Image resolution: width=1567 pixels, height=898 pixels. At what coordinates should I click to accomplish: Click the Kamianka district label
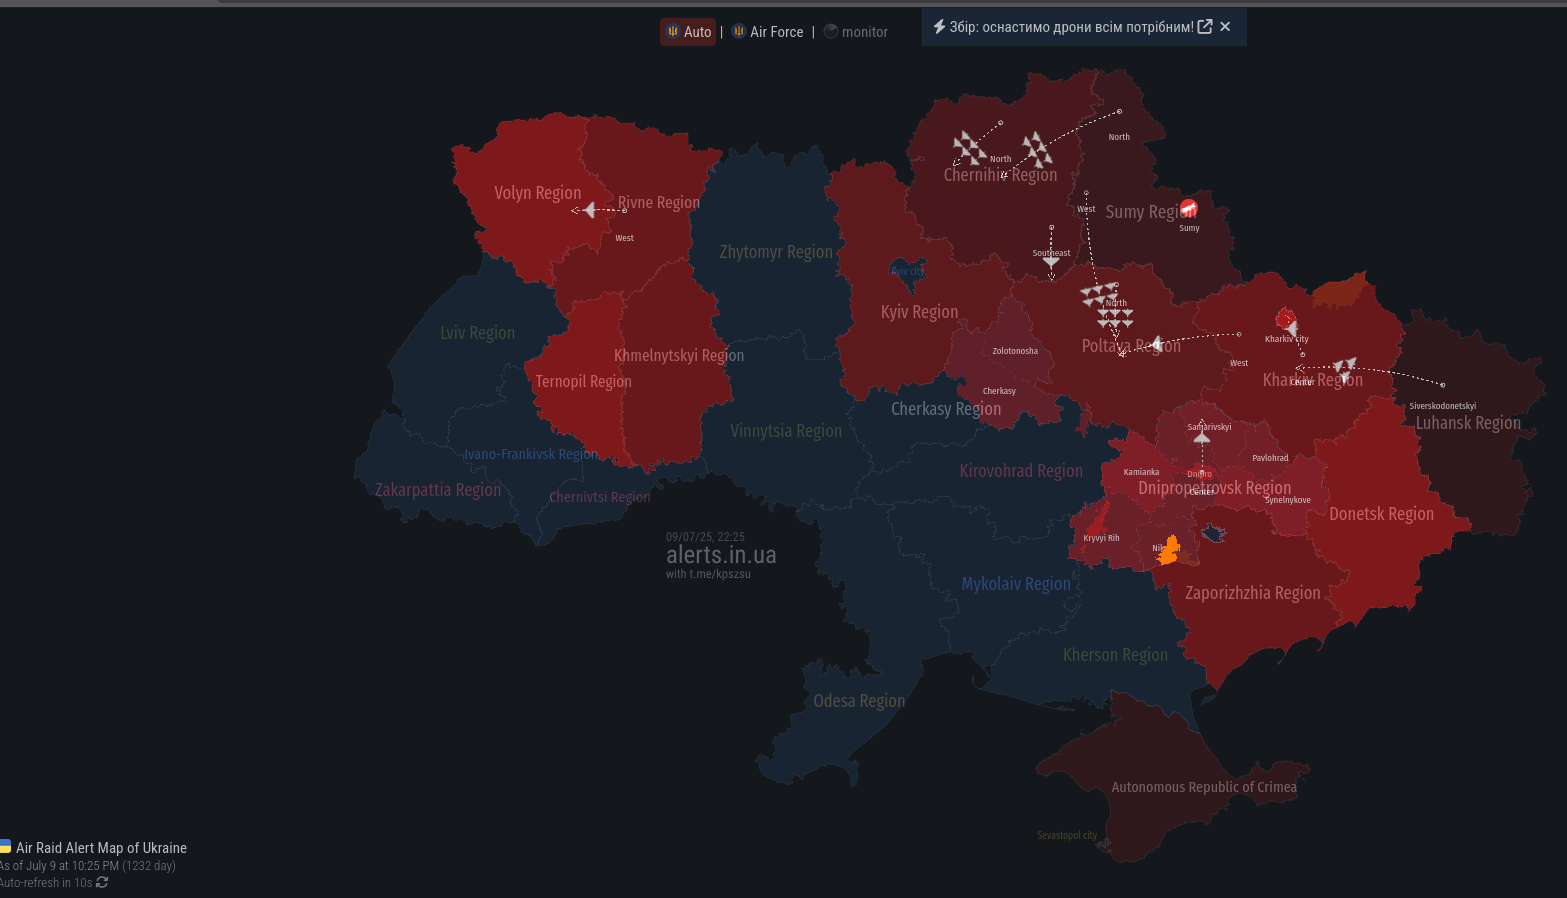[1141, 472]
